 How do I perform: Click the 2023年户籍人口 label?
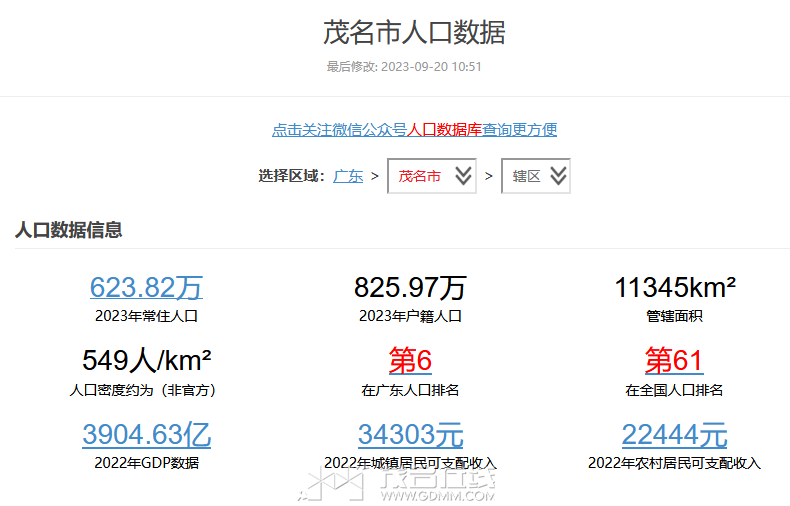410,316
